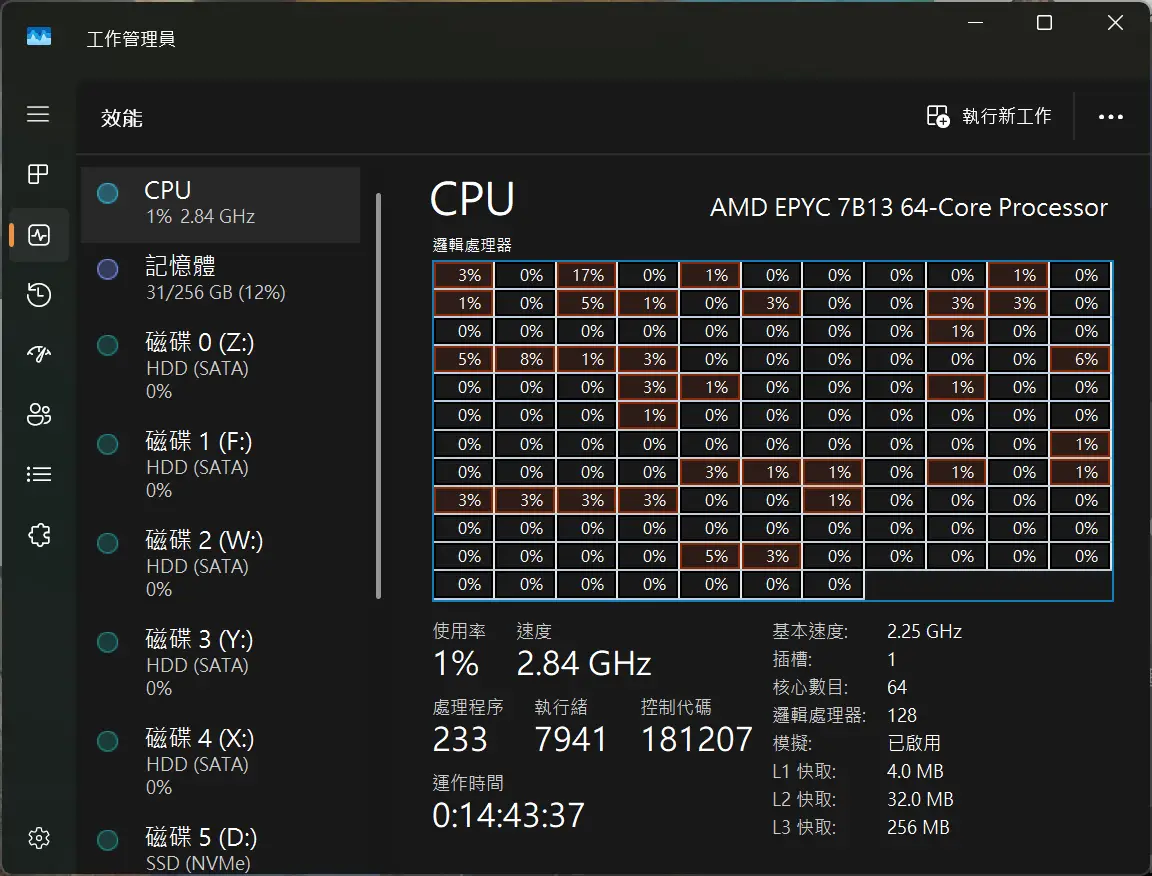Toggle the hamburger navigation menu
This screenshot has height=876, width=1152.
point(38,114)
